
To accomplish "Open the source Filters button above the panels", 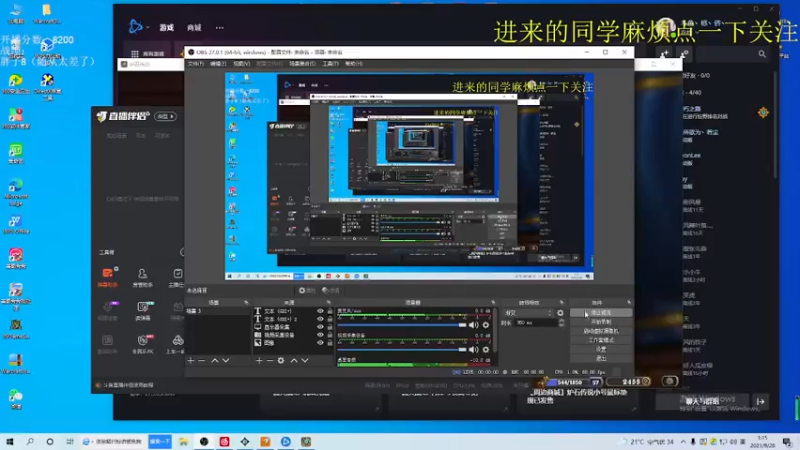I will tap(331, 290).
